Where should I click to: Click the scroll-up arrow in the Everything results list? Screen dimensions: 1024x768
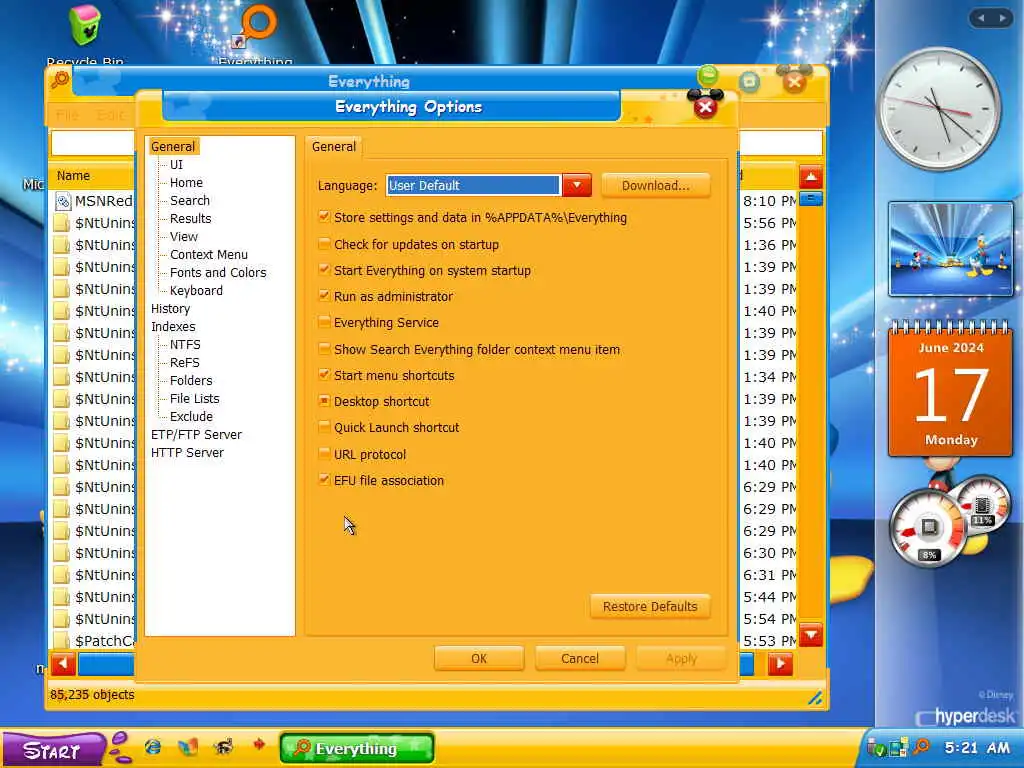810,177
